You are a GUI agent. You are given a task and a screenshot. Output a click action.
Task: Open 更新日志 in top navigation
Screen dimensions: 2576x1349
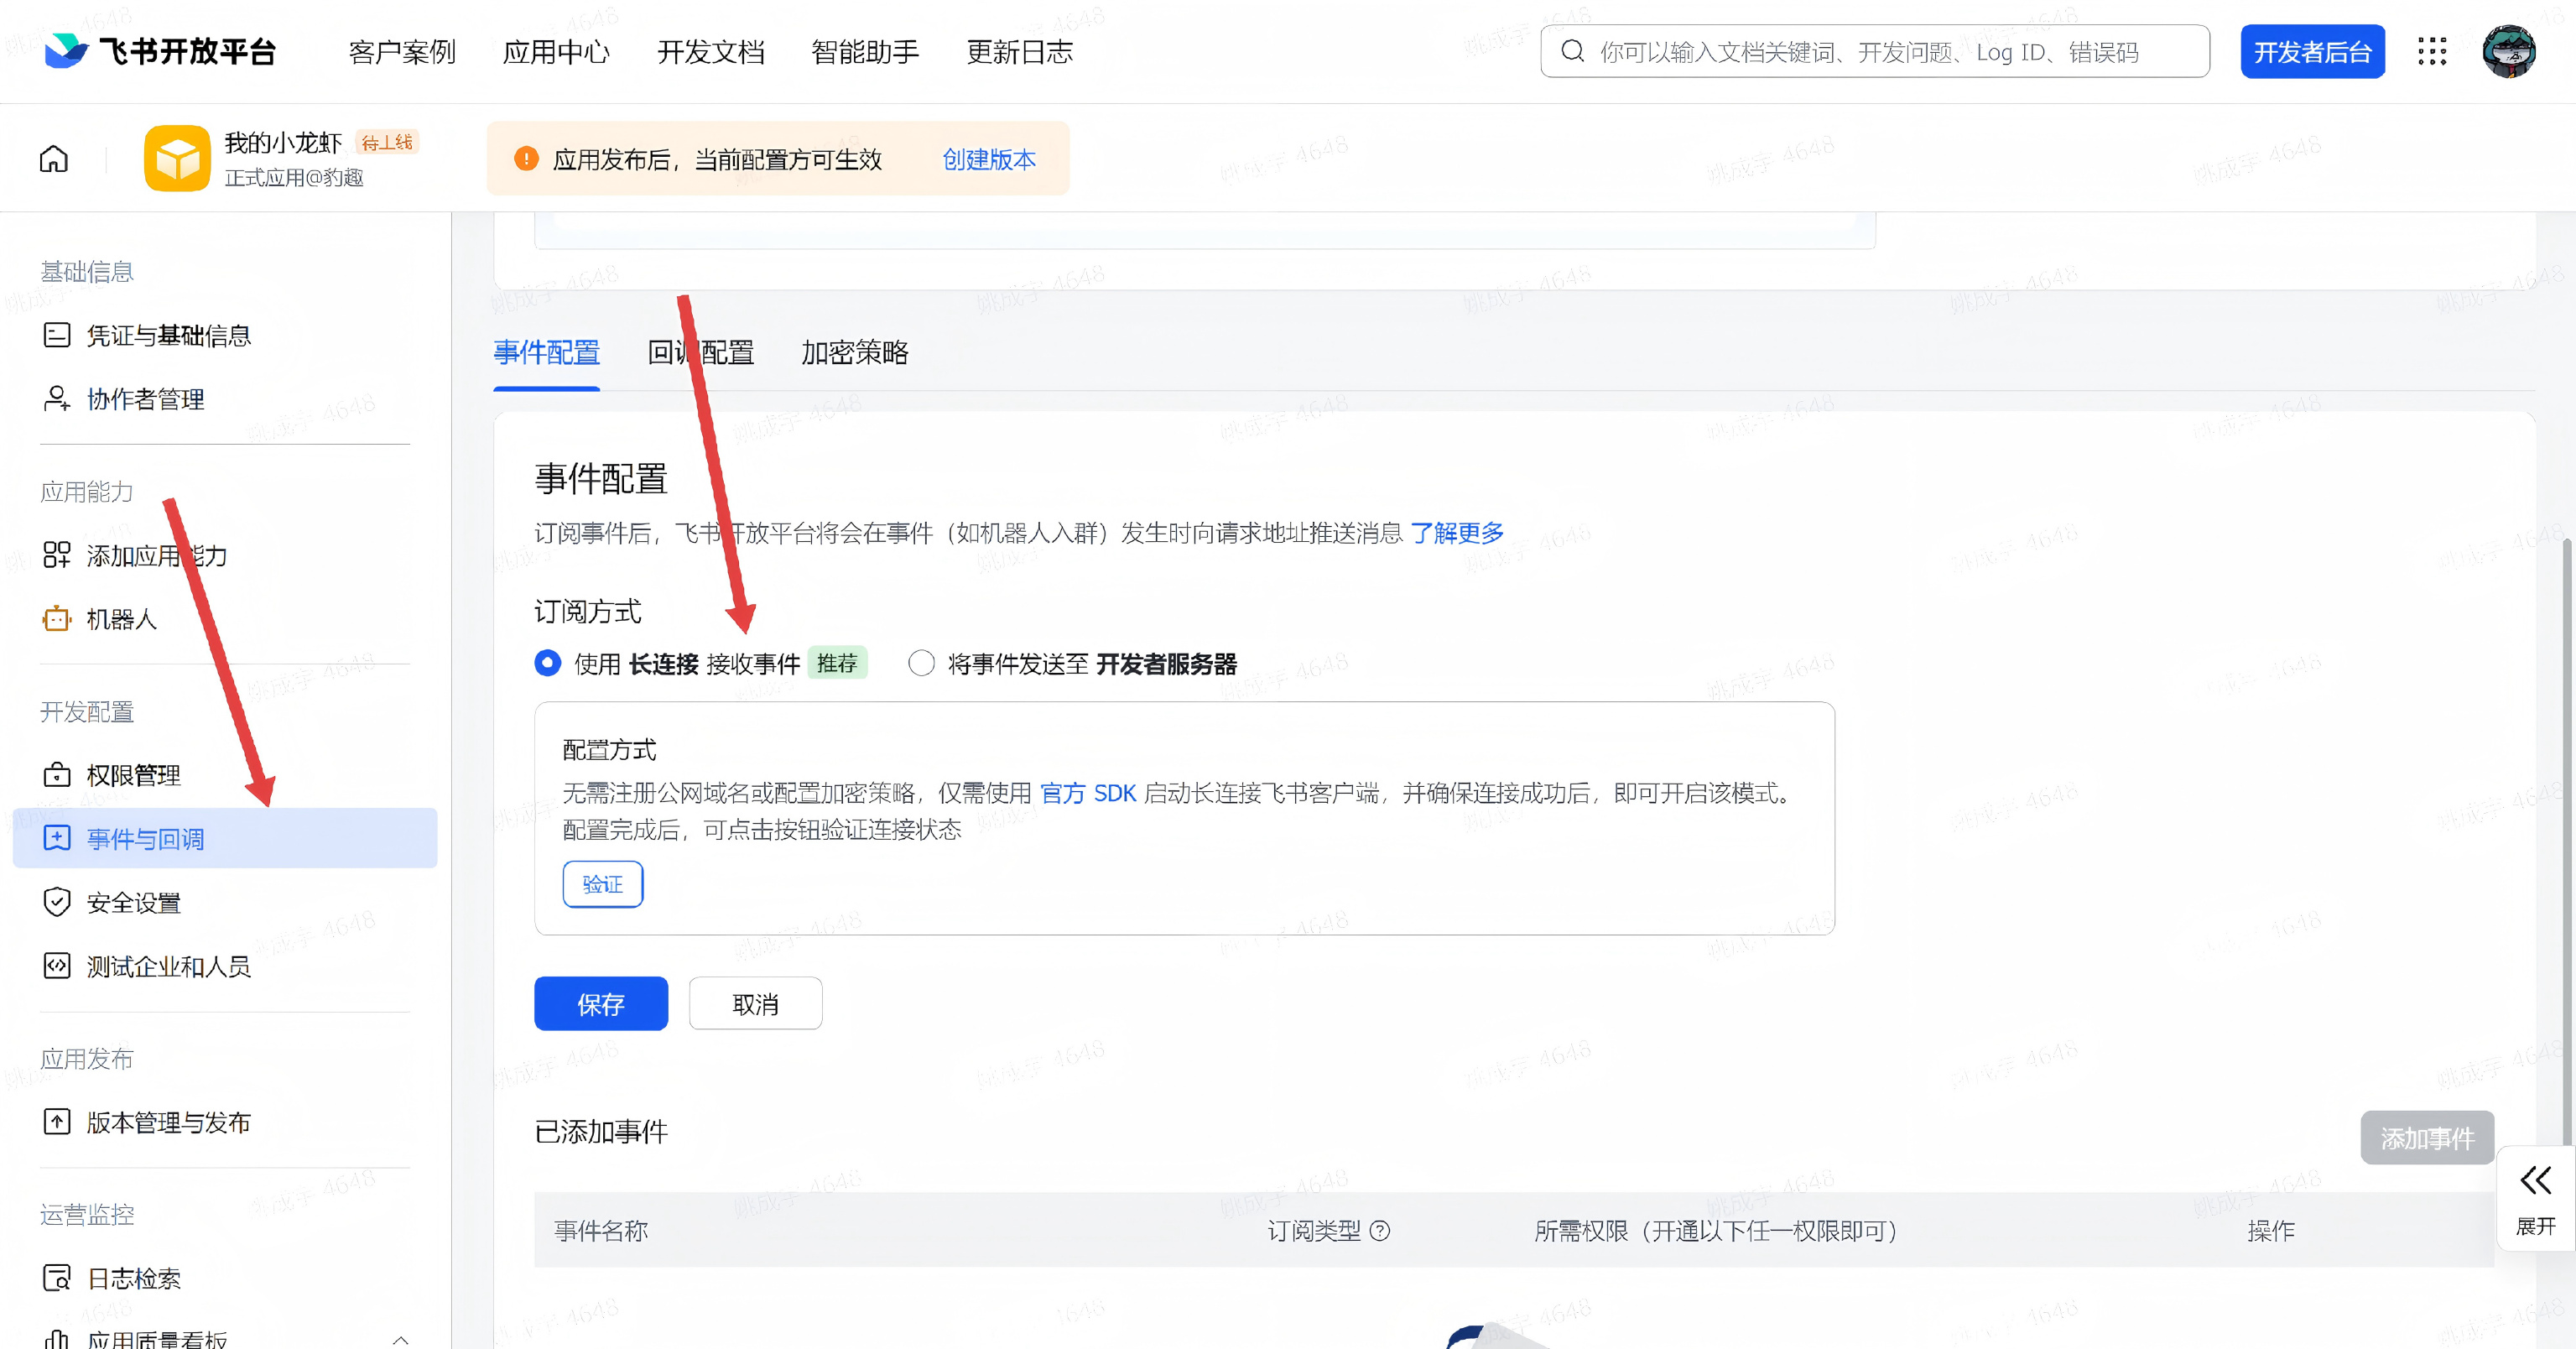pyautogui.click(x=1020, y=52)
